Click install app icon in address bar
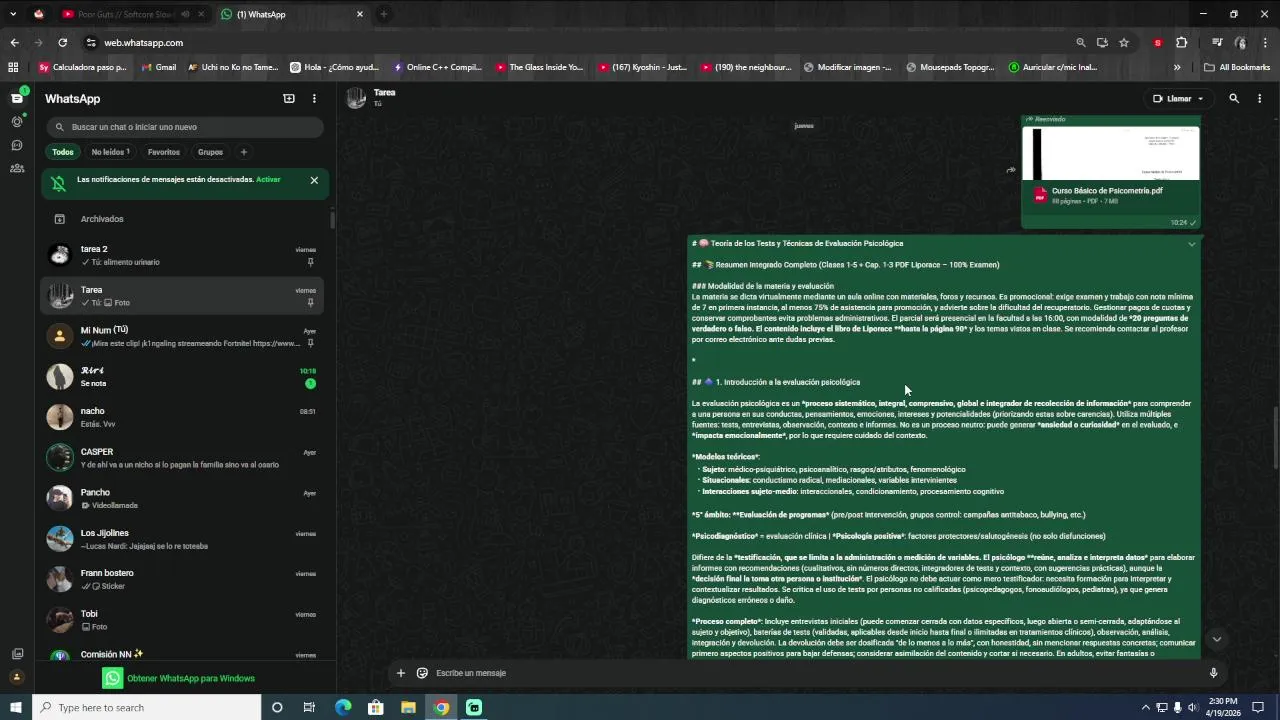The height and width of the screenshot is (720, 1280). (1102, 43)
